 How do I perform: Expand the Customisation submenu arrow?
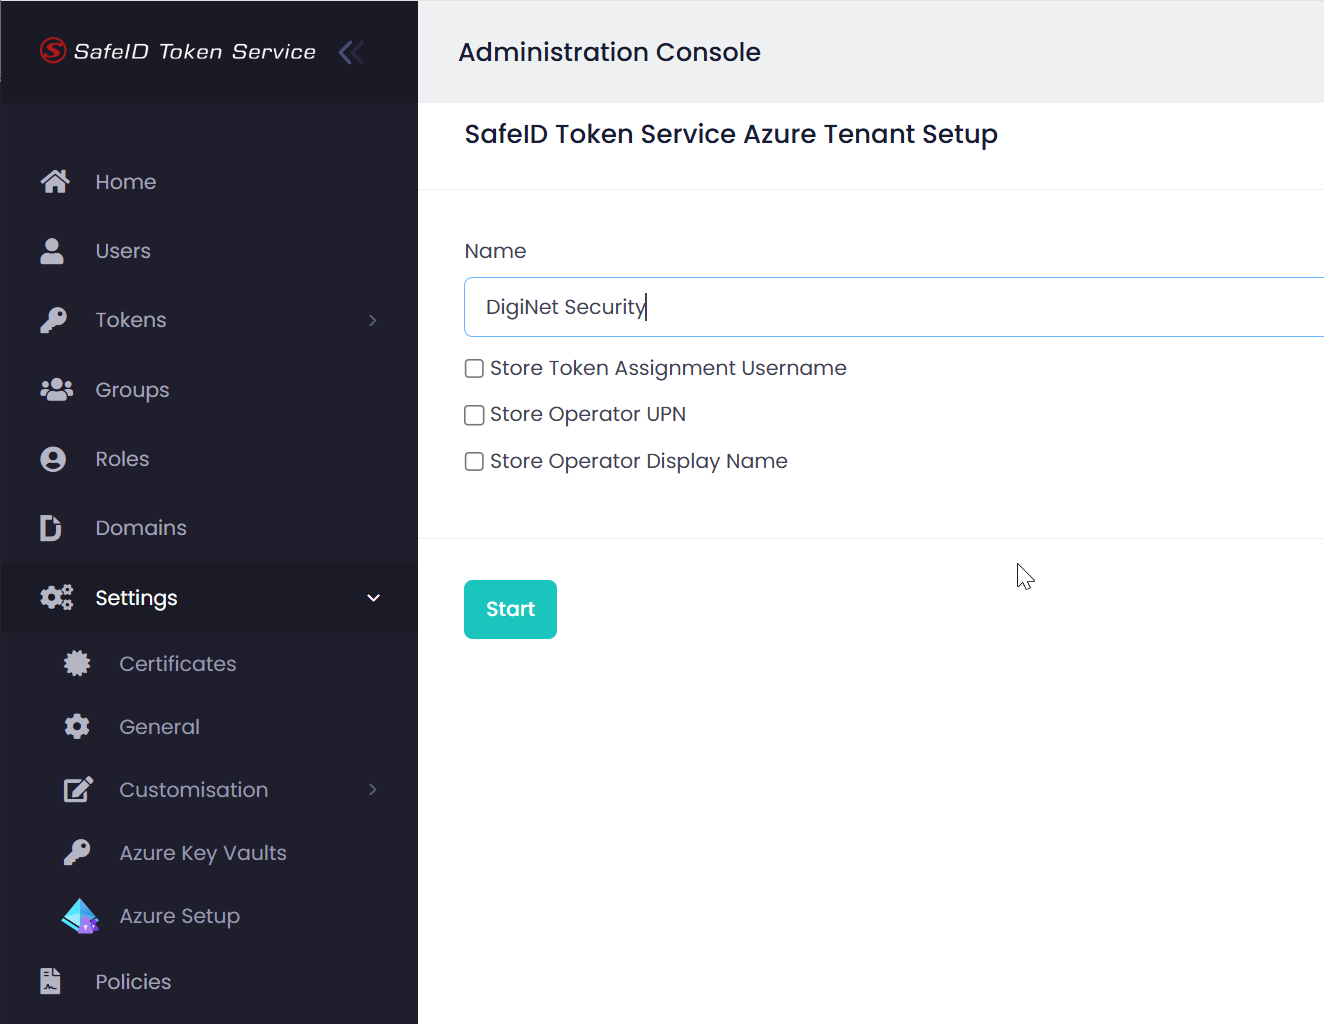373,790
